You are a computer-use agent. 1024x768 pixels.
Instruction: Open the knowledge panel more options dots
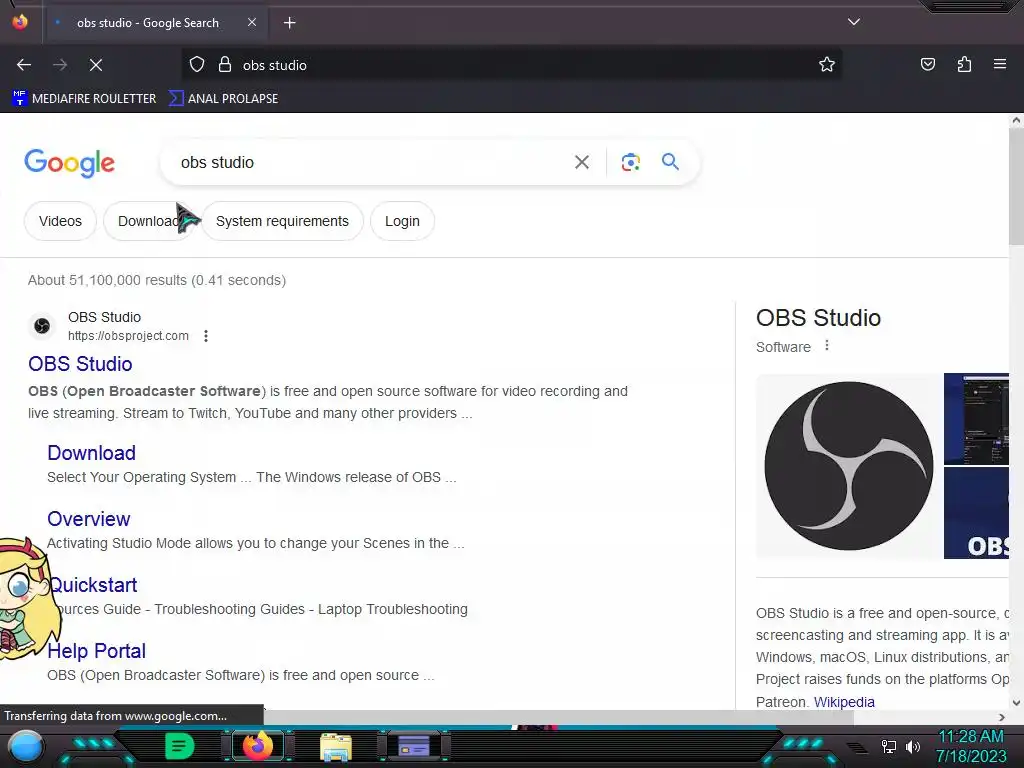827,345
